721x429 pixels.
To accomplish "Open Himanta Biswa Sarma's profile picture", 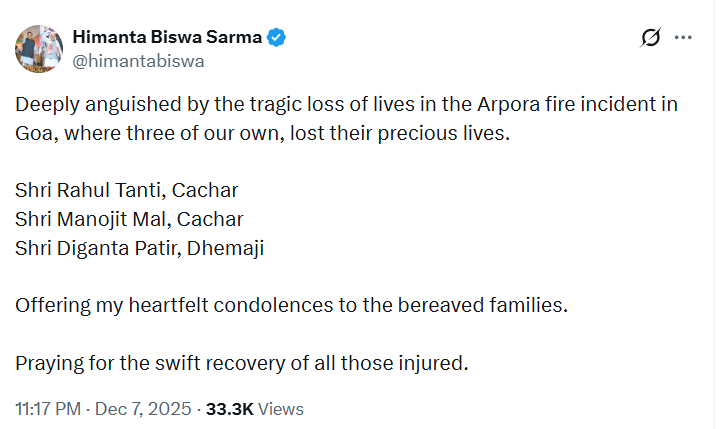I will [37, 49].
